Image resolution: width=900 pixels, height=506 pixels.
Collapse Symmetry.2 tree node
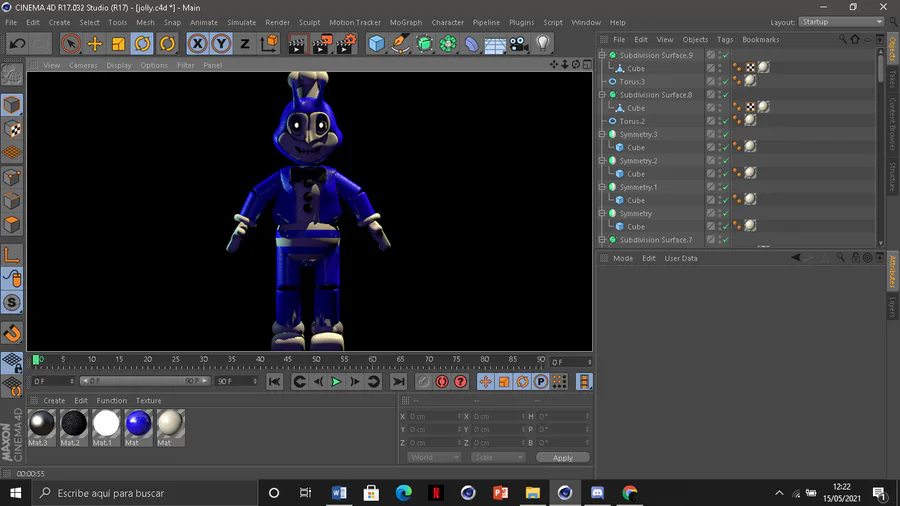(x=602, y=161)
